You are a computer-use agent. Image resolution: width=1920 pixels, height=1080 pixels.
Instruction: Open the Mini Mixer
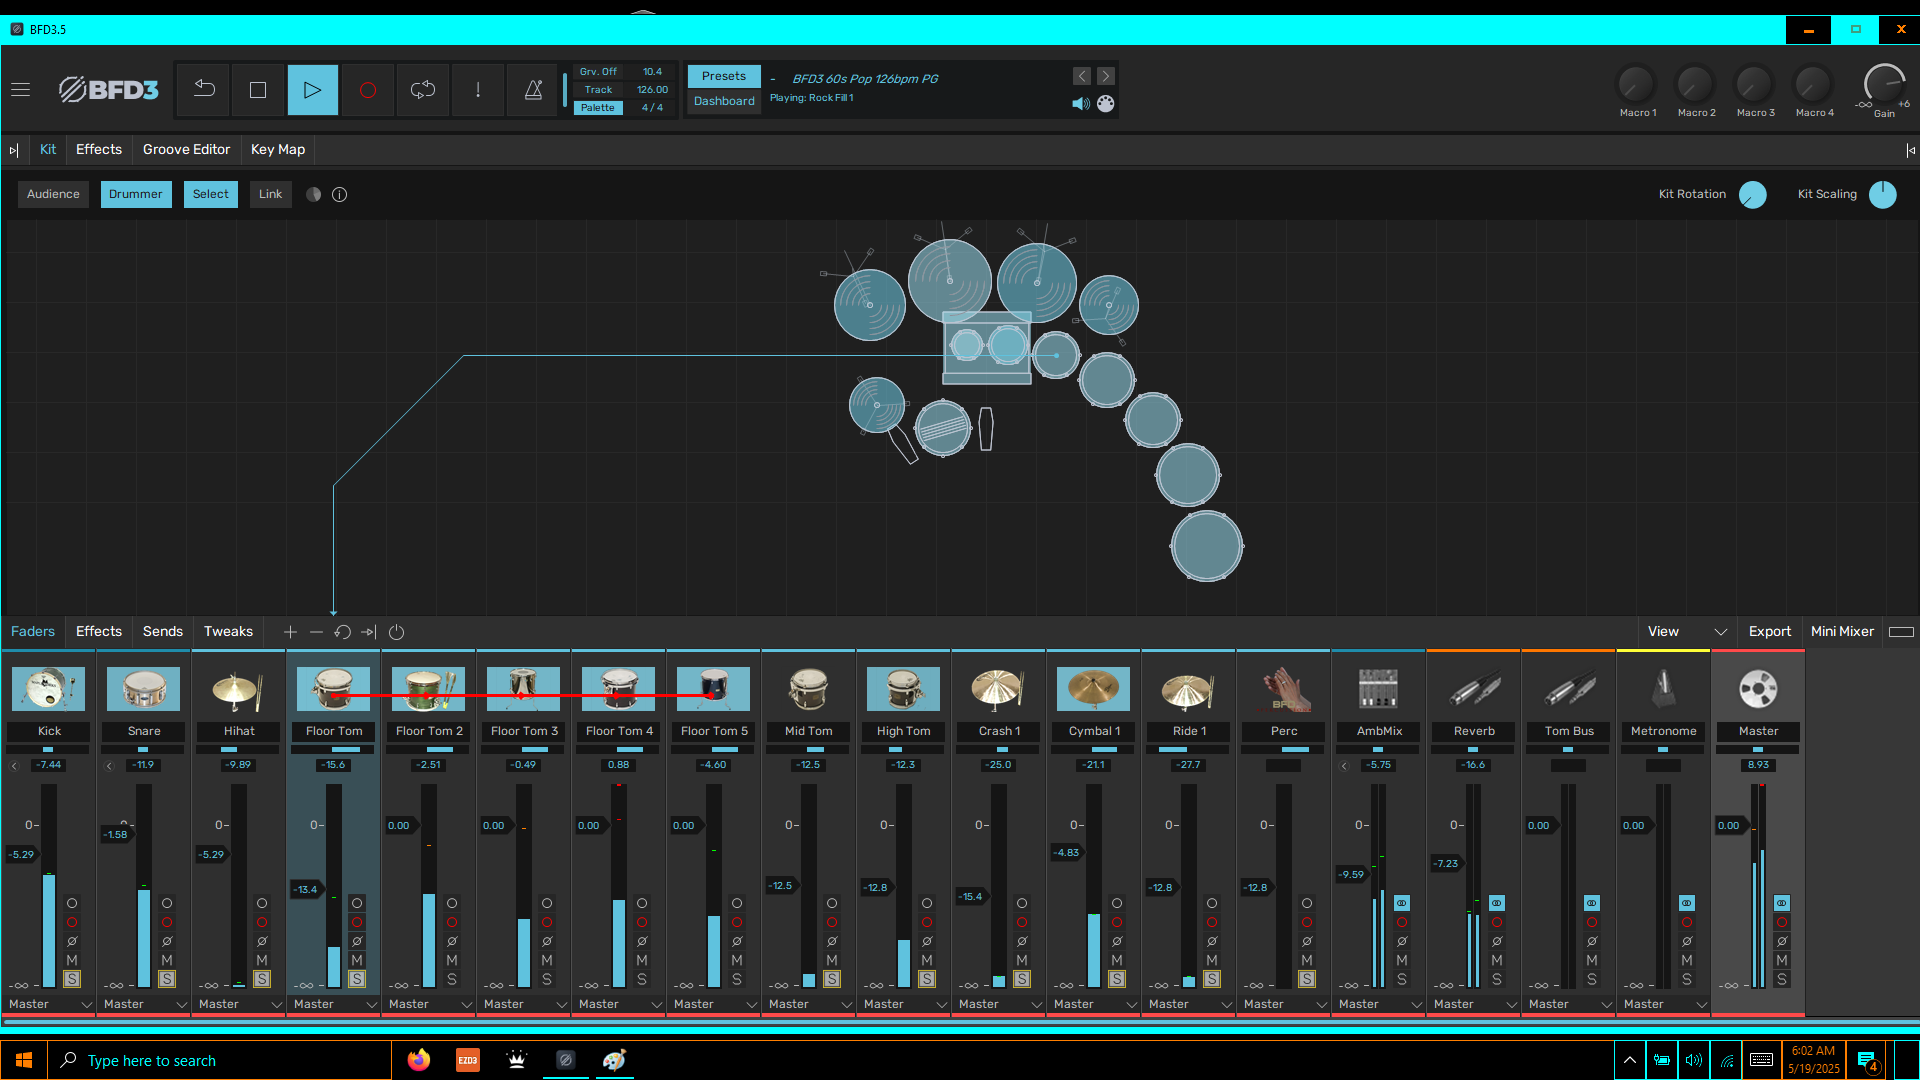[1842, 632]
